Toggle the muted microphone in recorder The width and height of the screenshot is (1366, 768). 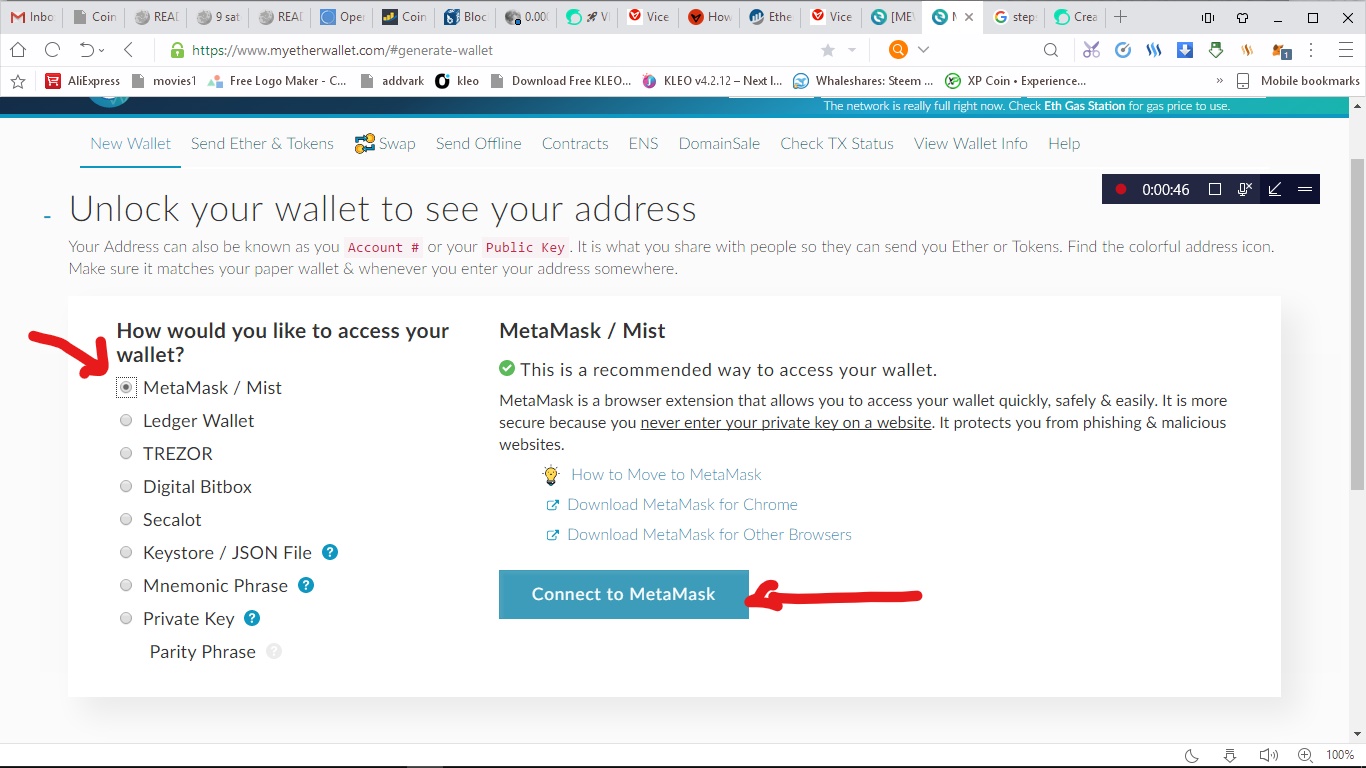click(1245, 189)
